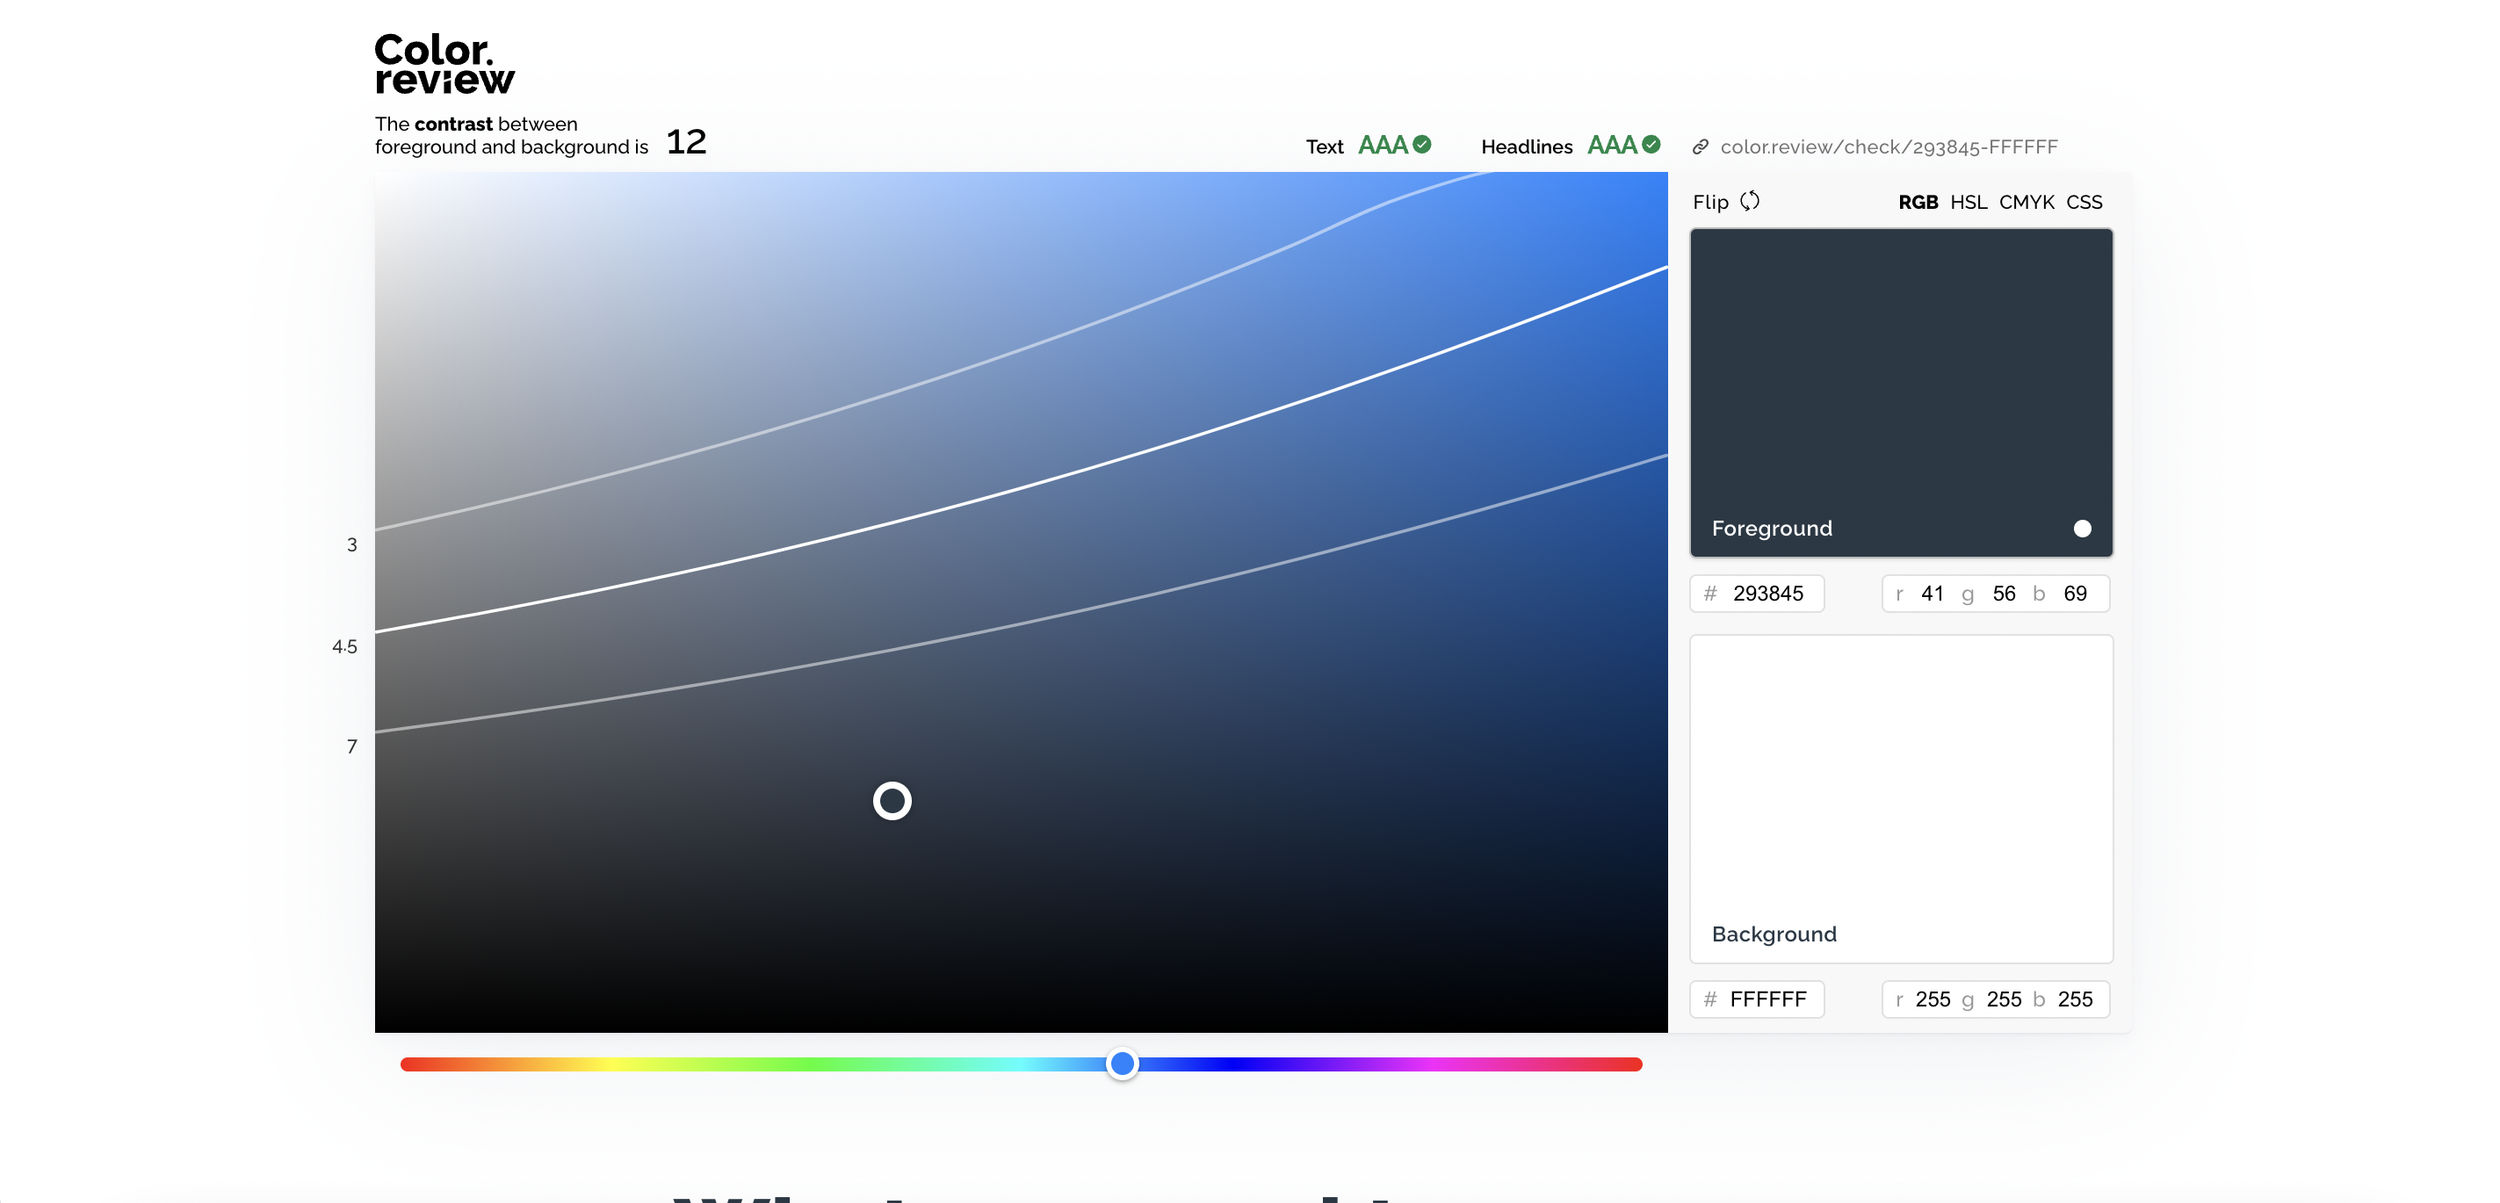
Task: Open the color.review/check/293845-FFFFFF share link
Action: 1888,147
